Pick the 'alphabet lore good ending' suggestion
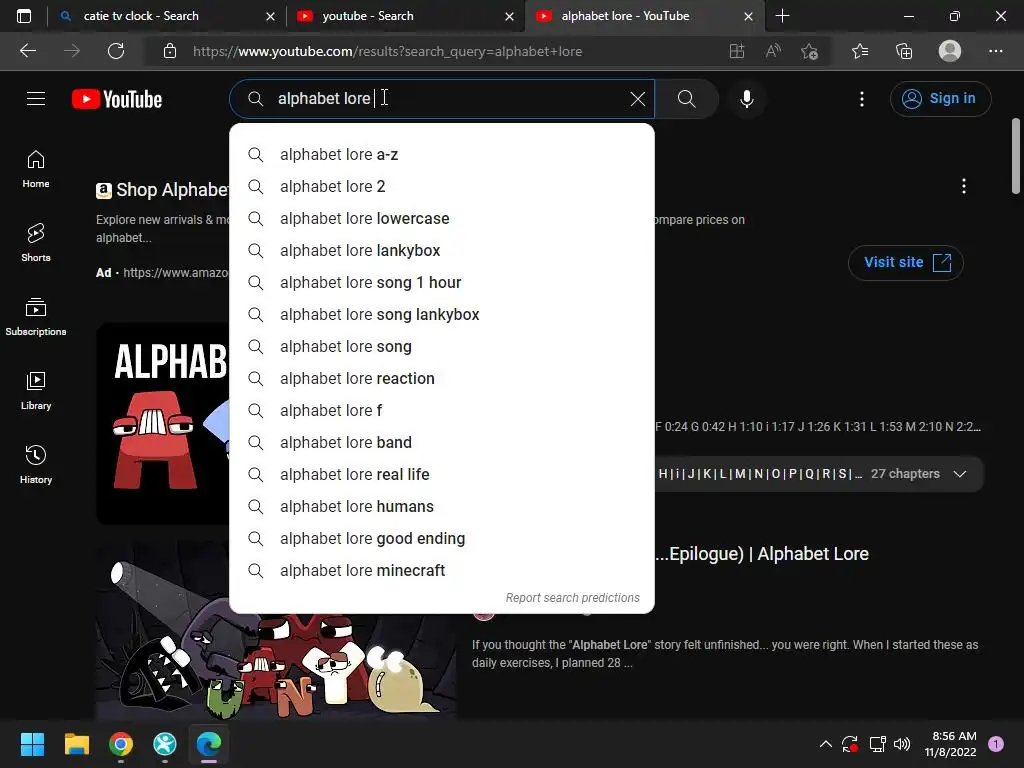This screenshot has width=1024, height=768. (x=442, y=539)
